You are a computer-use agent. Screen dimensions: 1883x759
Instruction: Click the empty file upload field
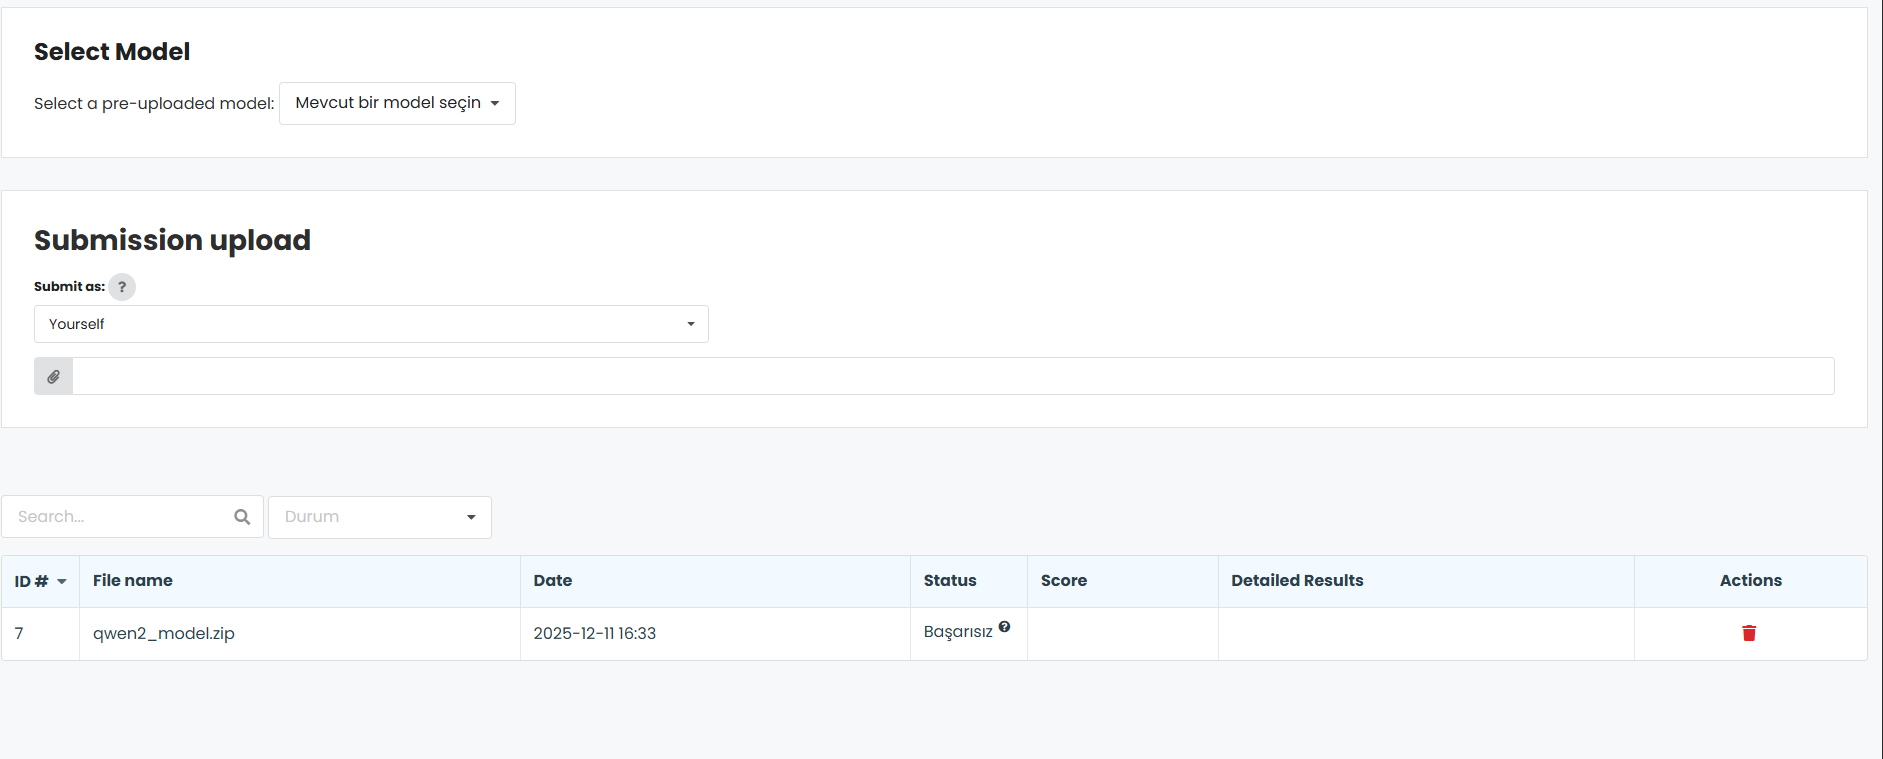tap(952, 377)
